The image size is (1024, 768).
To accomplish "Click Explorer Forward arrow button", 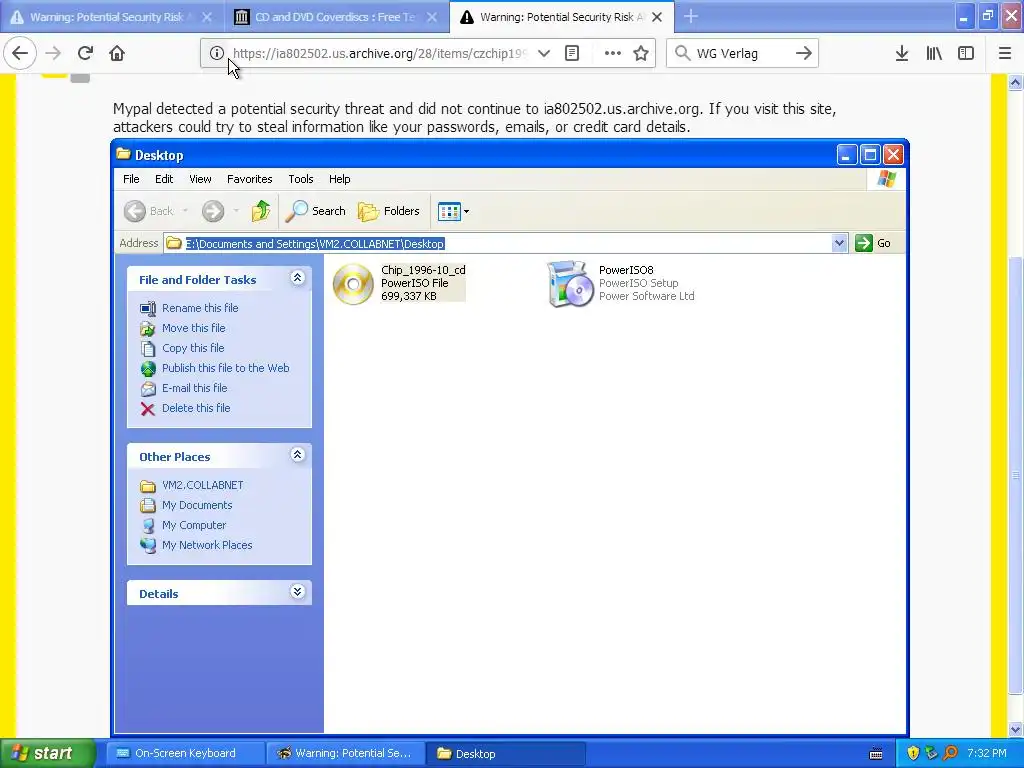I will point(213,211).
